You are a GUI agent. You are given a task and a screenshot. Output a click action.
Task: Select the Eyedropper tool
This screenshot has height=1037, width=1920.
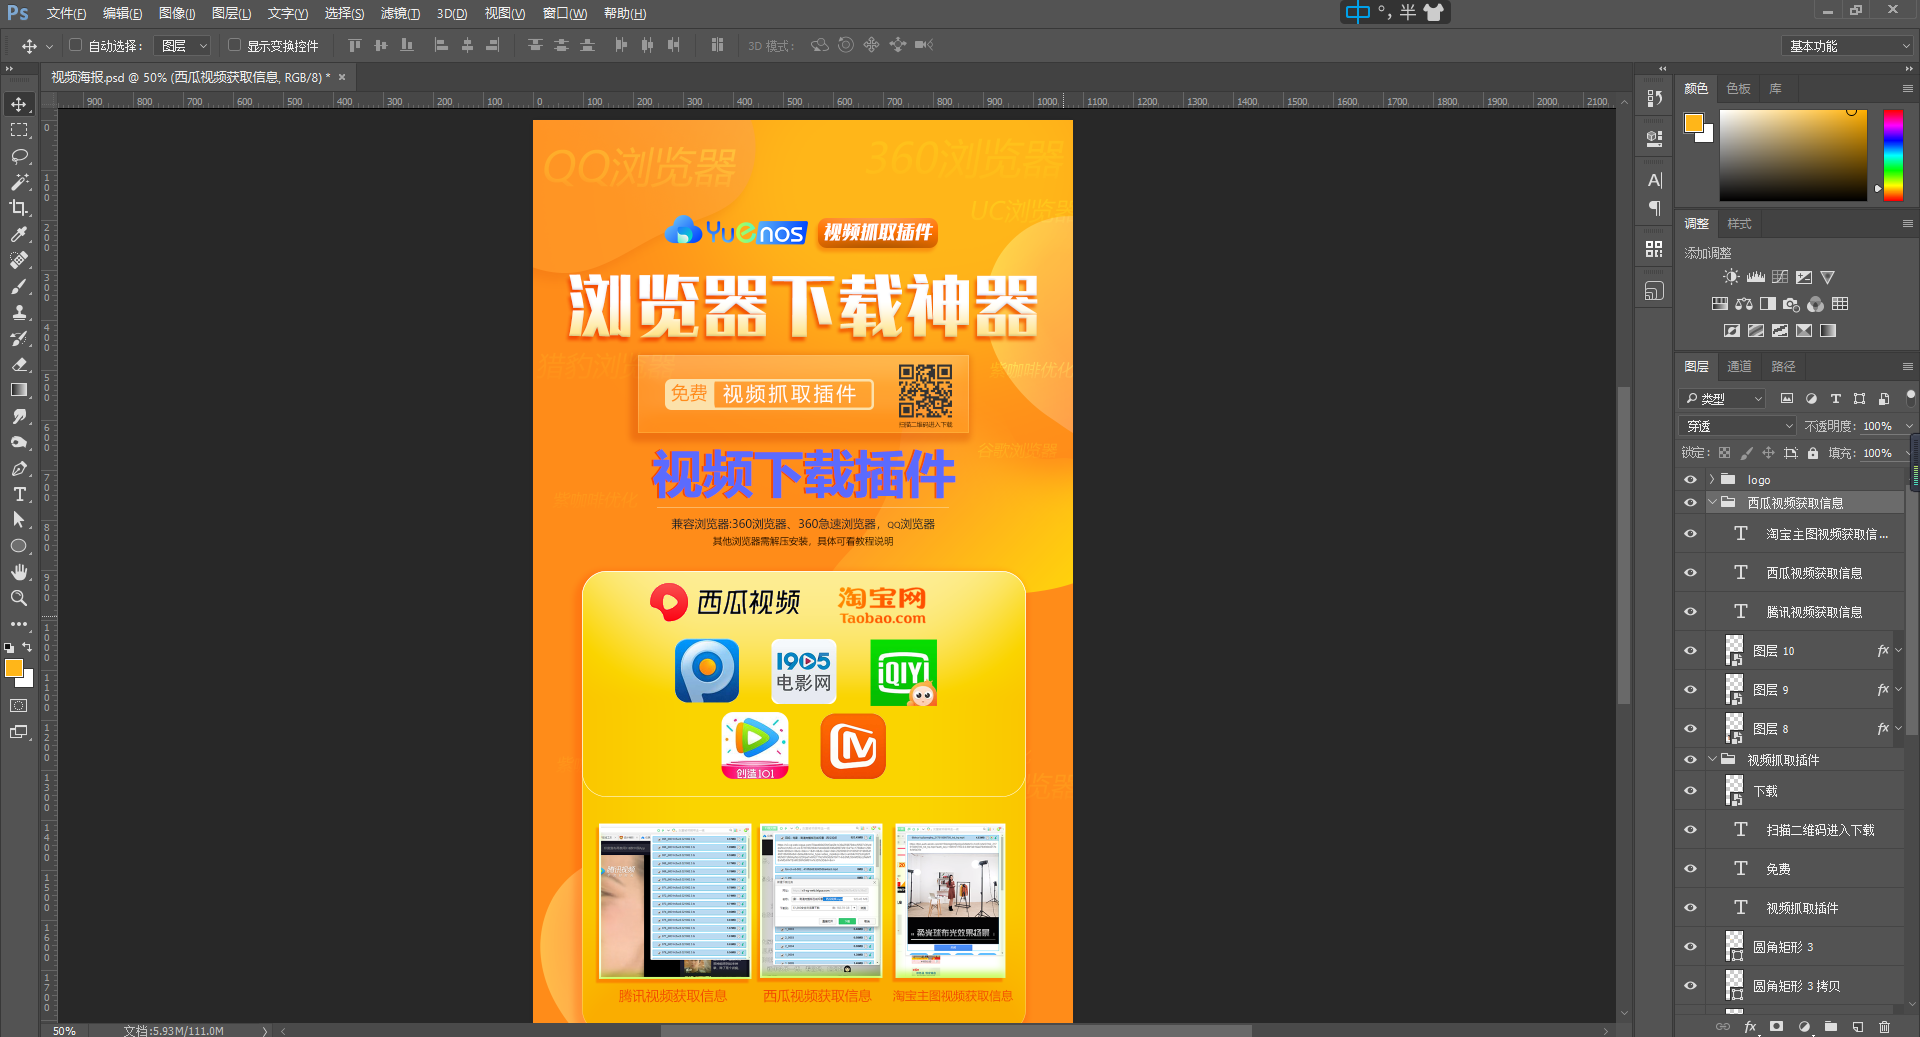pos(19,234)
